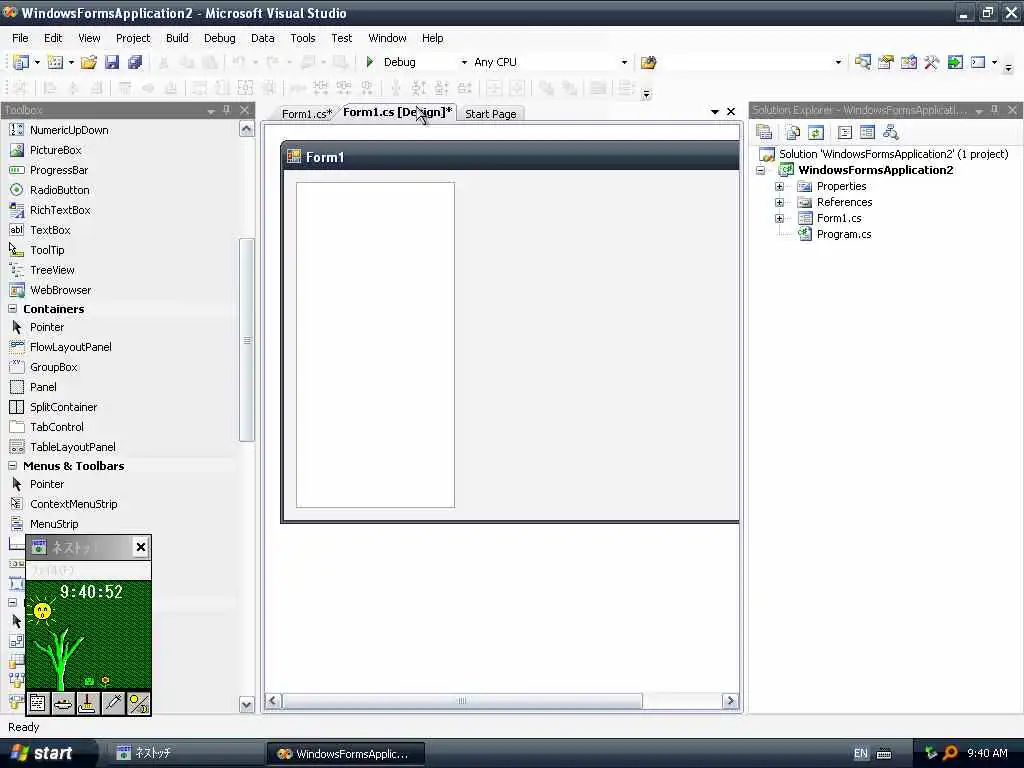
Task: Click the horizontal scrollbar thumb in the designer
Action: tap(462, 701)
